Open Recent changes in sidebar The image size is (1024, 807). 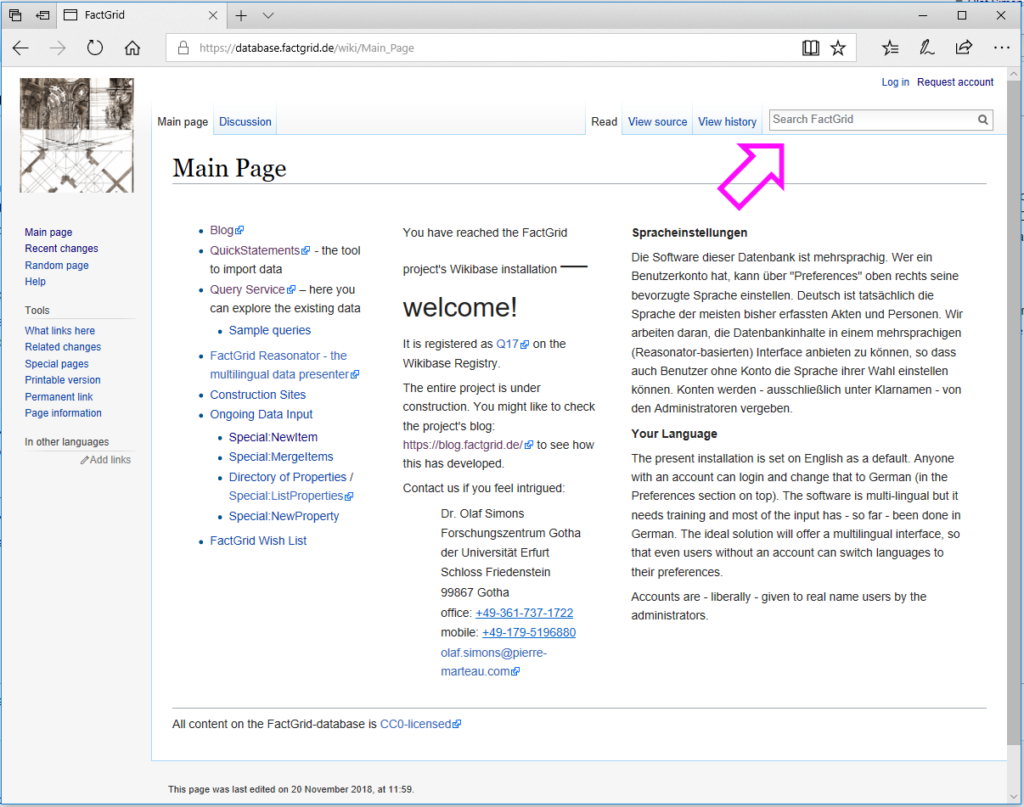[61, 249]
